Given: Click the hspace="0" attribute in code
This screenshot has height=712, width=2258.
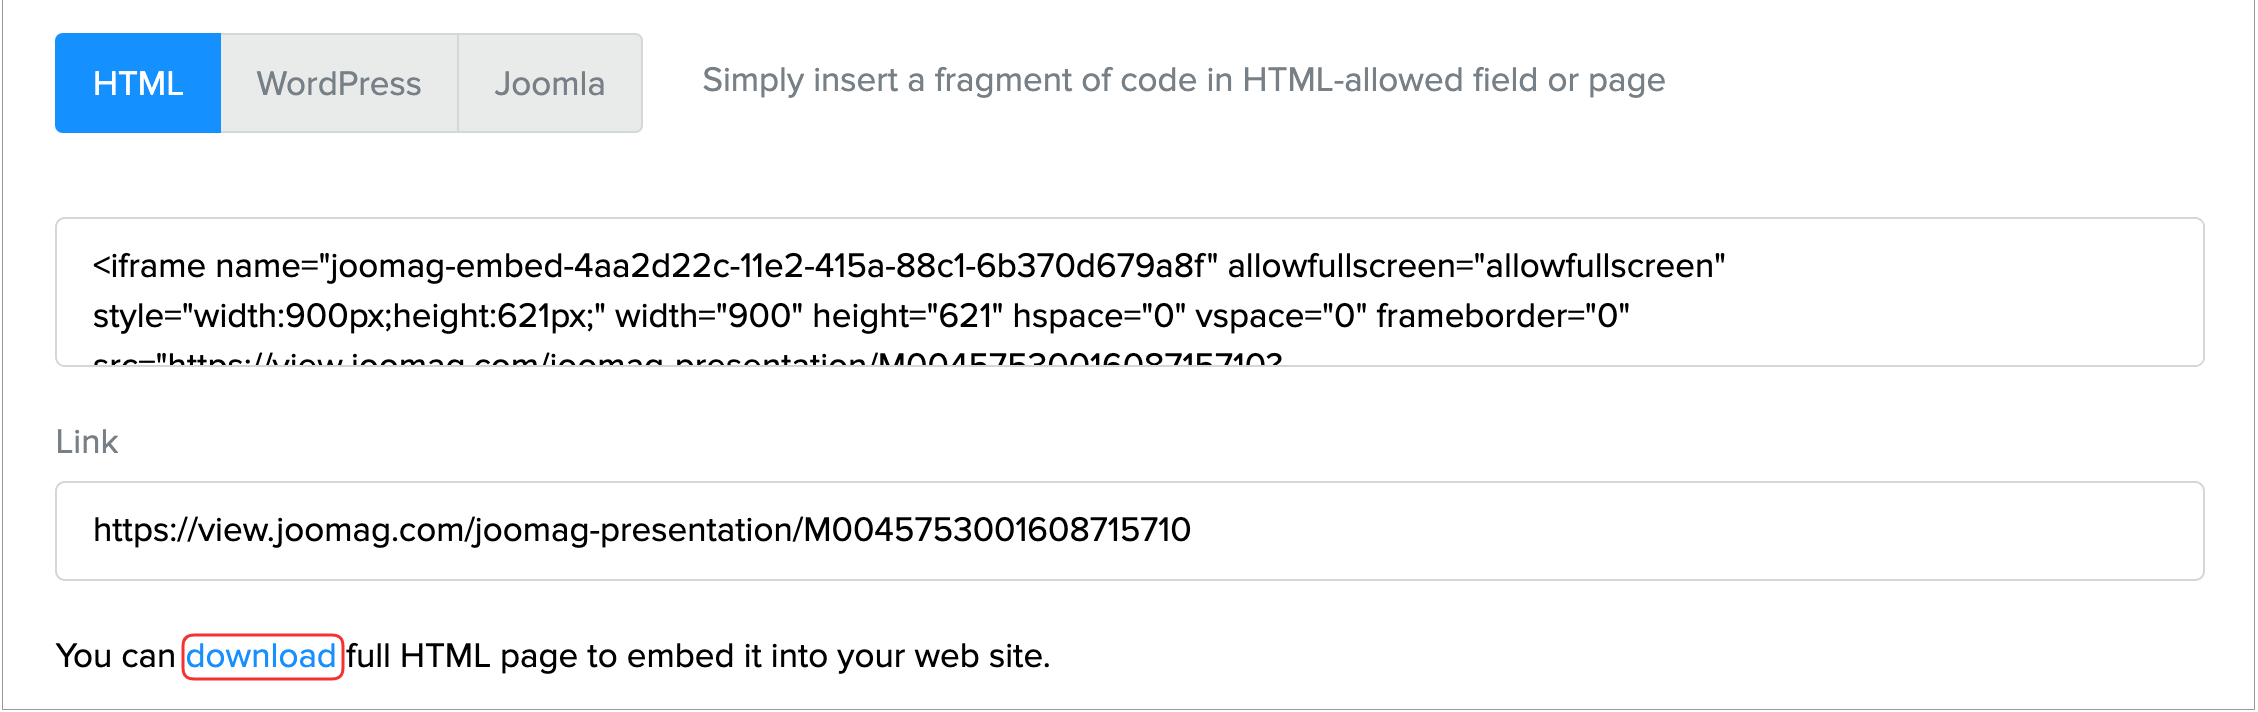Looking at the screenshot, I should 1099,316.
